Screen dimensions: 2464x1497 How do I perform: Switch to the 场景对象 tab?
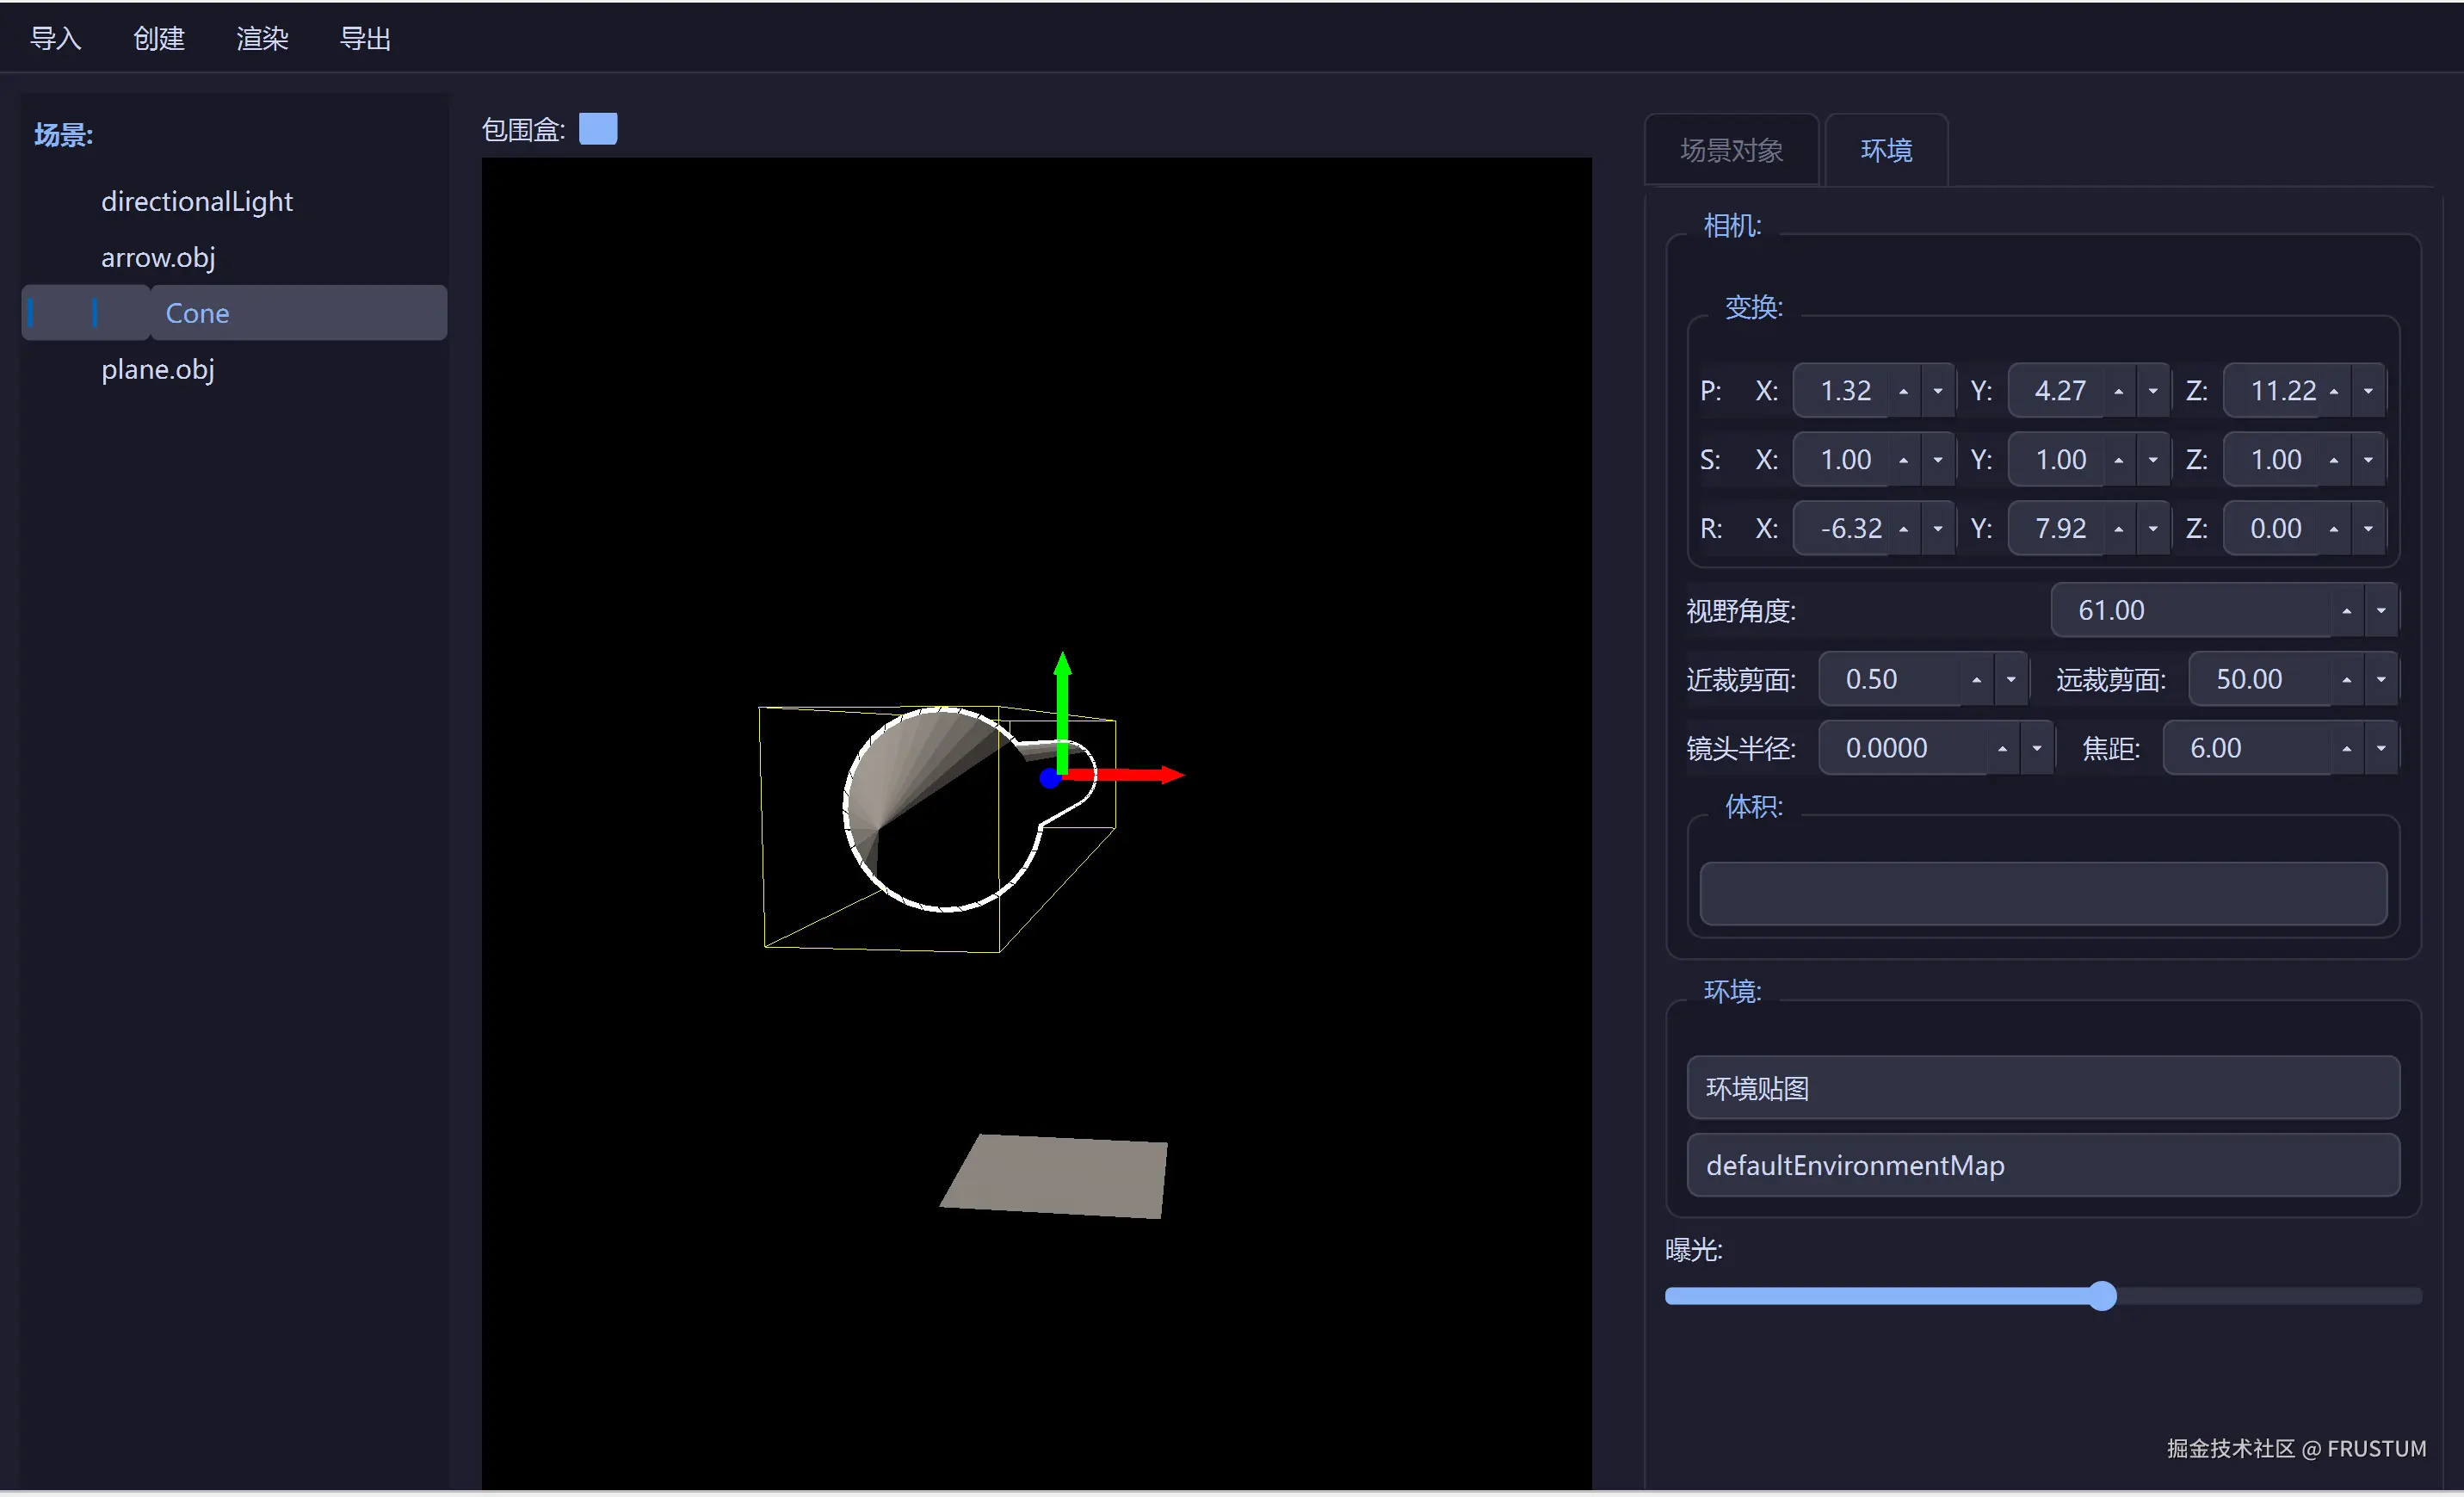pyautogui.click(x=1731, y=150)
